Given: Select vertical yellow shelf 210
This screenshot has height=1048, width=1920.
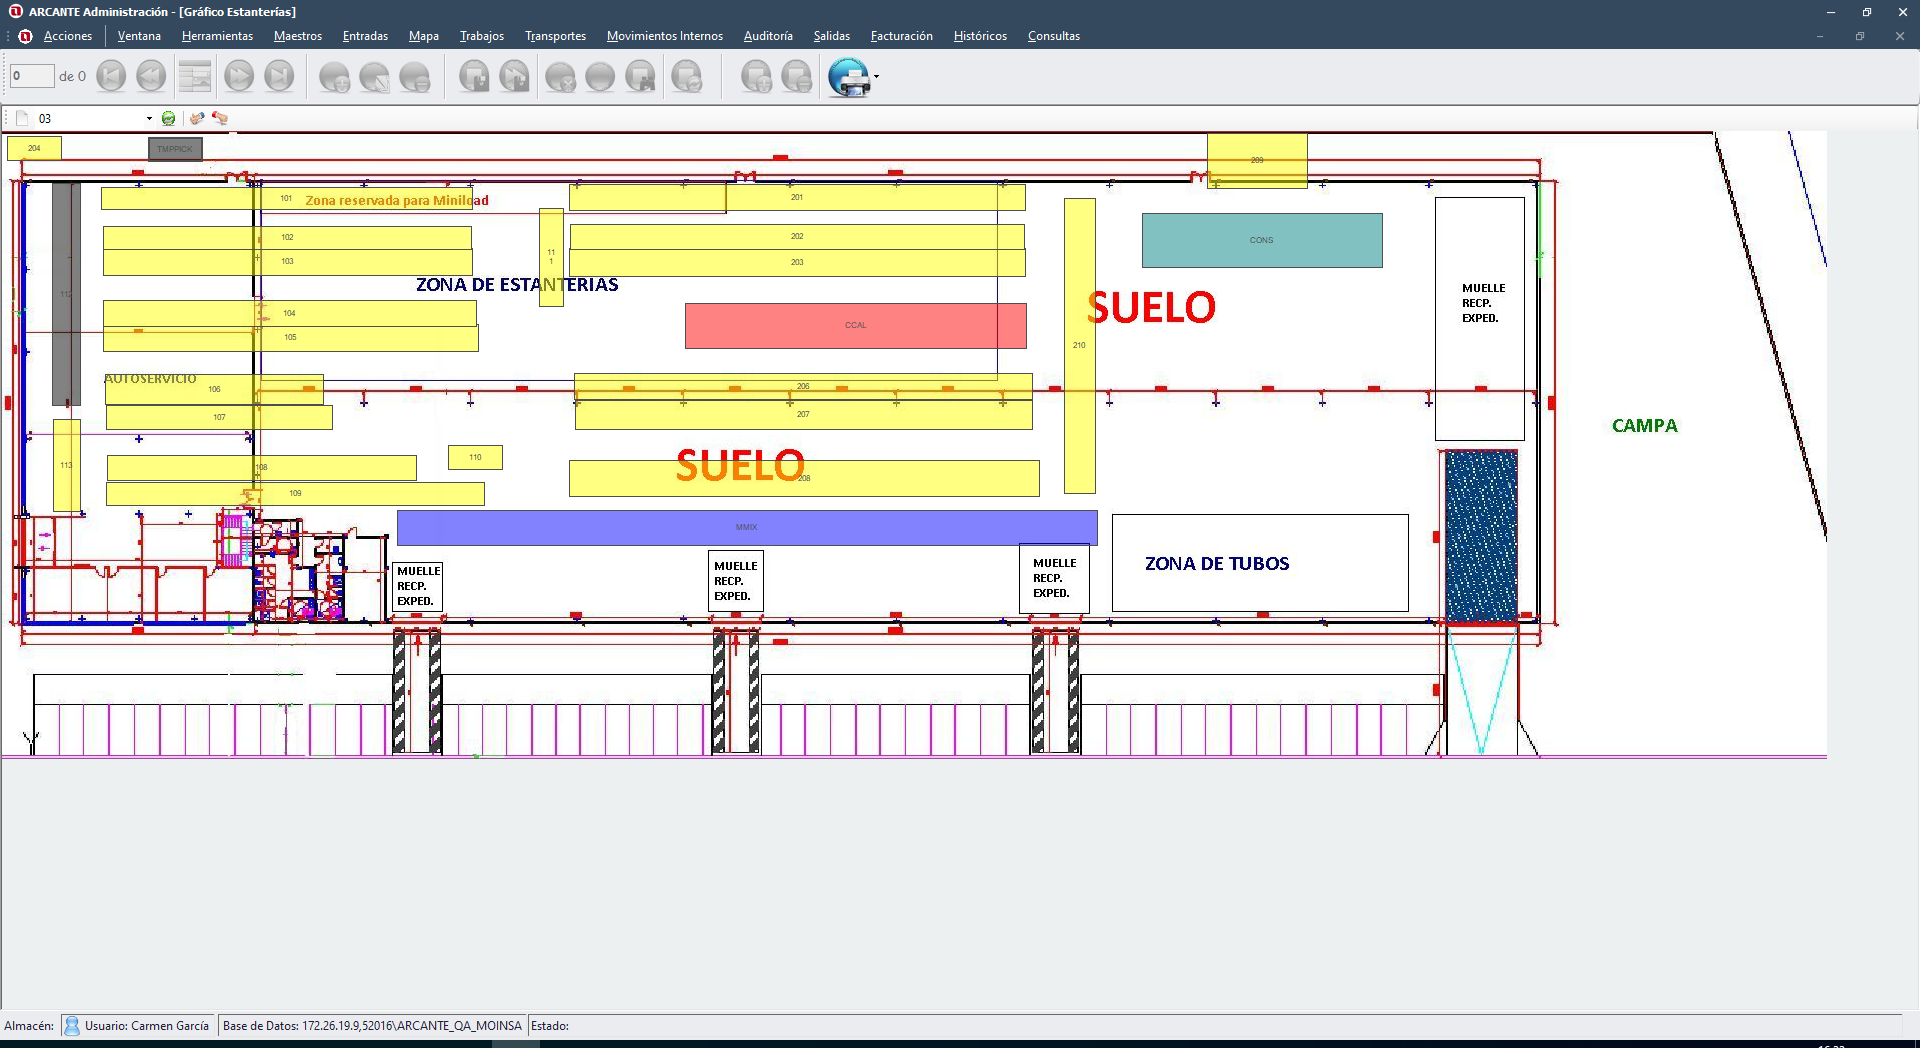Looking at the screenshot, I should pos(1079,346).
